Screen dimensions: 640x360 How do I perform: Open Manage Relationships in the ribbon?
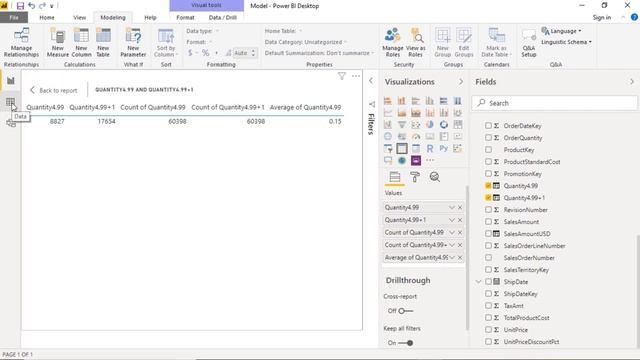(21, 42)
